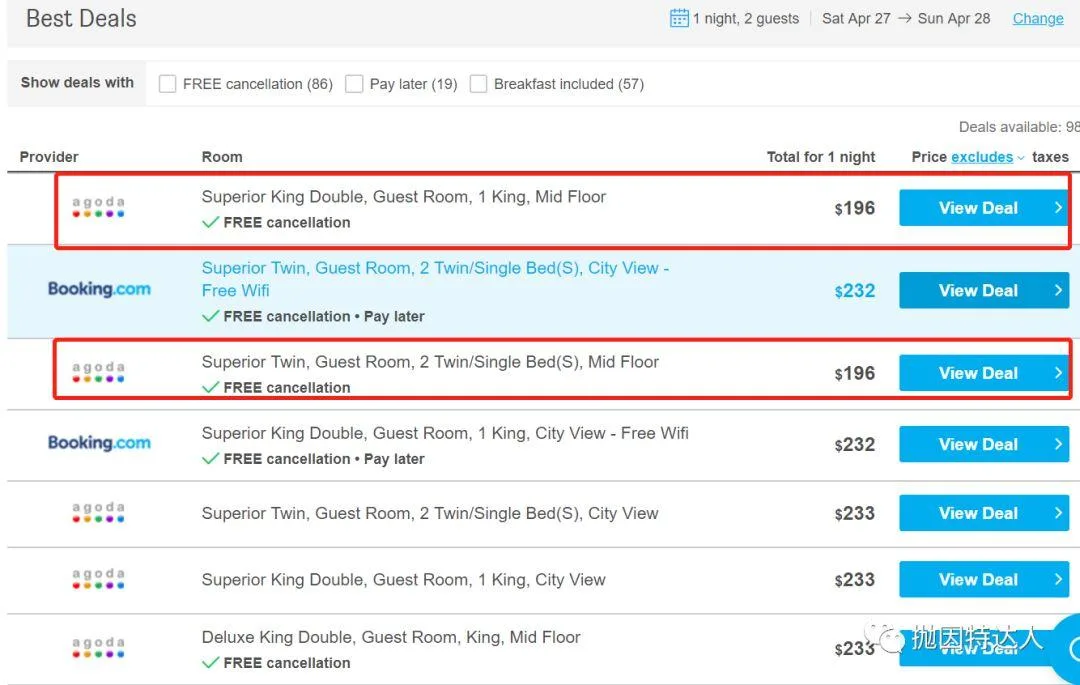Click the Total for 1 night column header
This screenshot has height=685, width=1080.
pyautogui.click(x=820, y=157)
